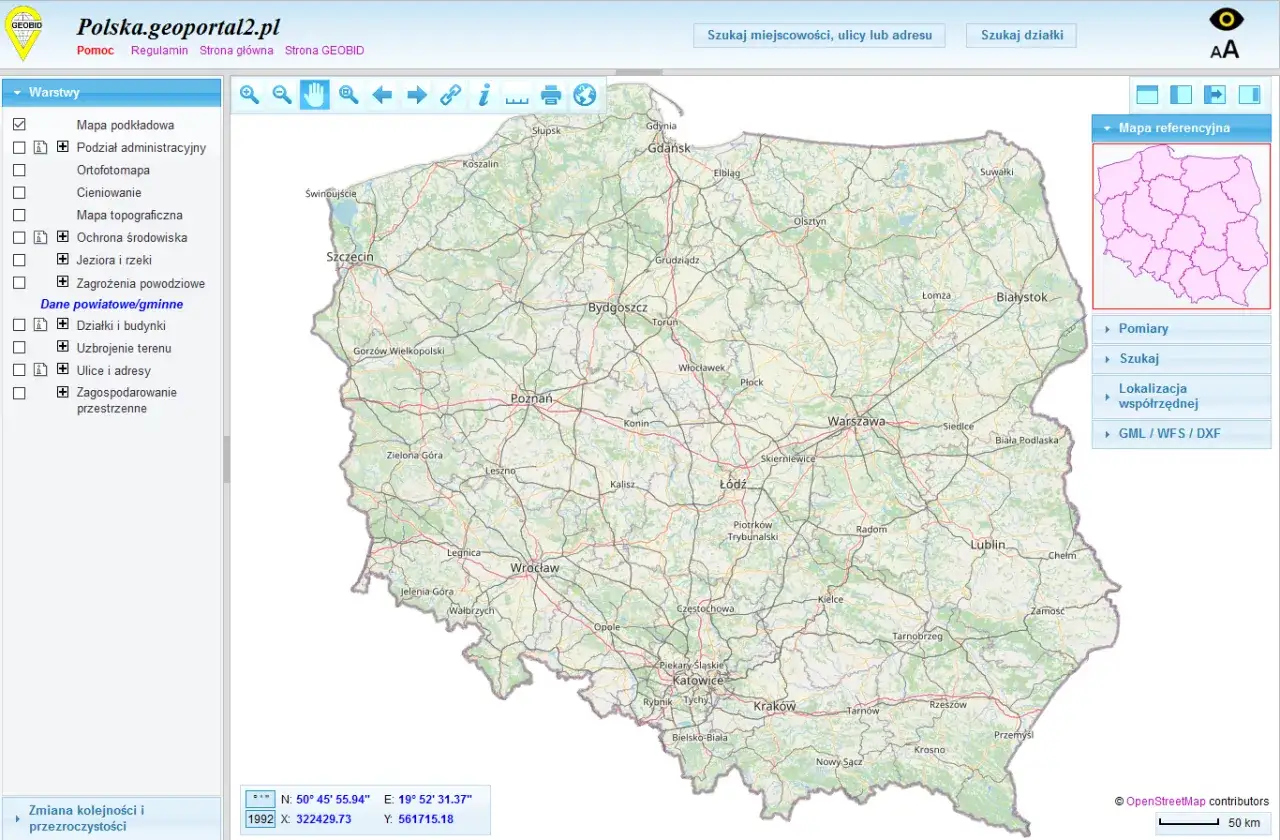
Task: Check the Ochrona środowiska layer checkbox
Action: coord(19,238)
